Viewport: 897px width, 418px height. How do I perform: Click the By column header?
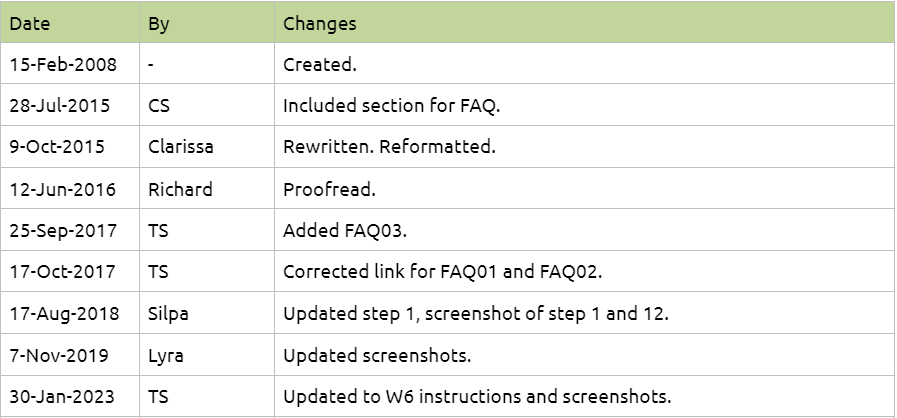(x=158, y=23)
